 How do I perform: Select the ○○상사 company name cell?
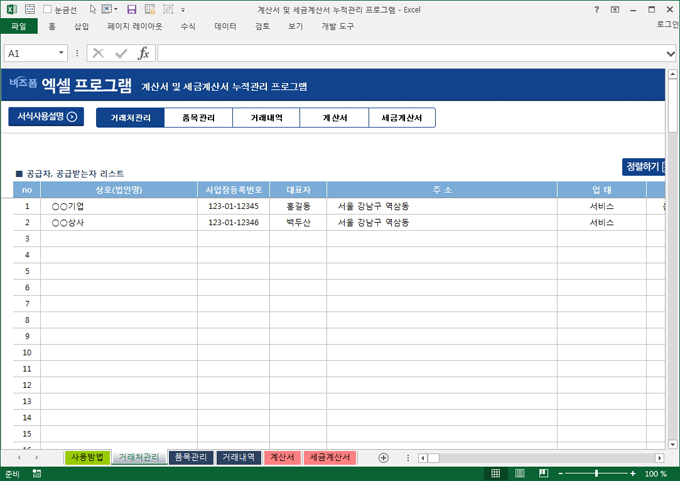click(119, 223)
